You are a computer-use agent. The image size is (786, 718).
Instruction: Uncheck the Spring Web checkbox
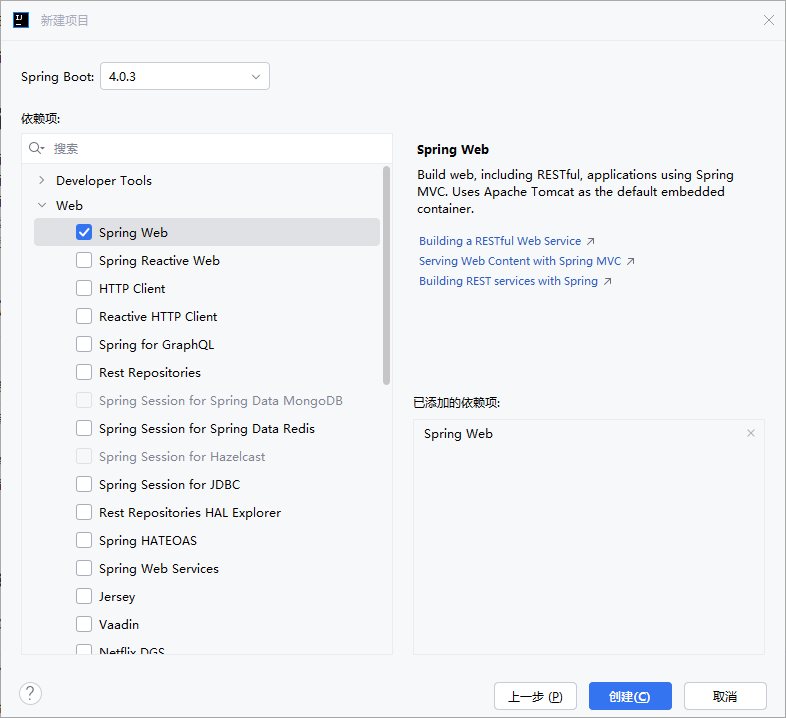(84, 232)
